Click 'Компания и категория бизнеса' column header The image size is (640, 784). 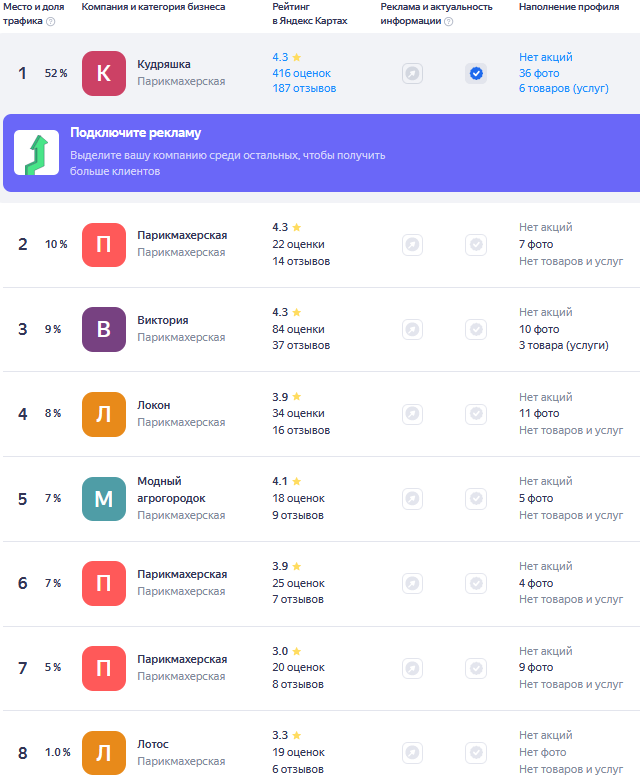pos(153,7)
